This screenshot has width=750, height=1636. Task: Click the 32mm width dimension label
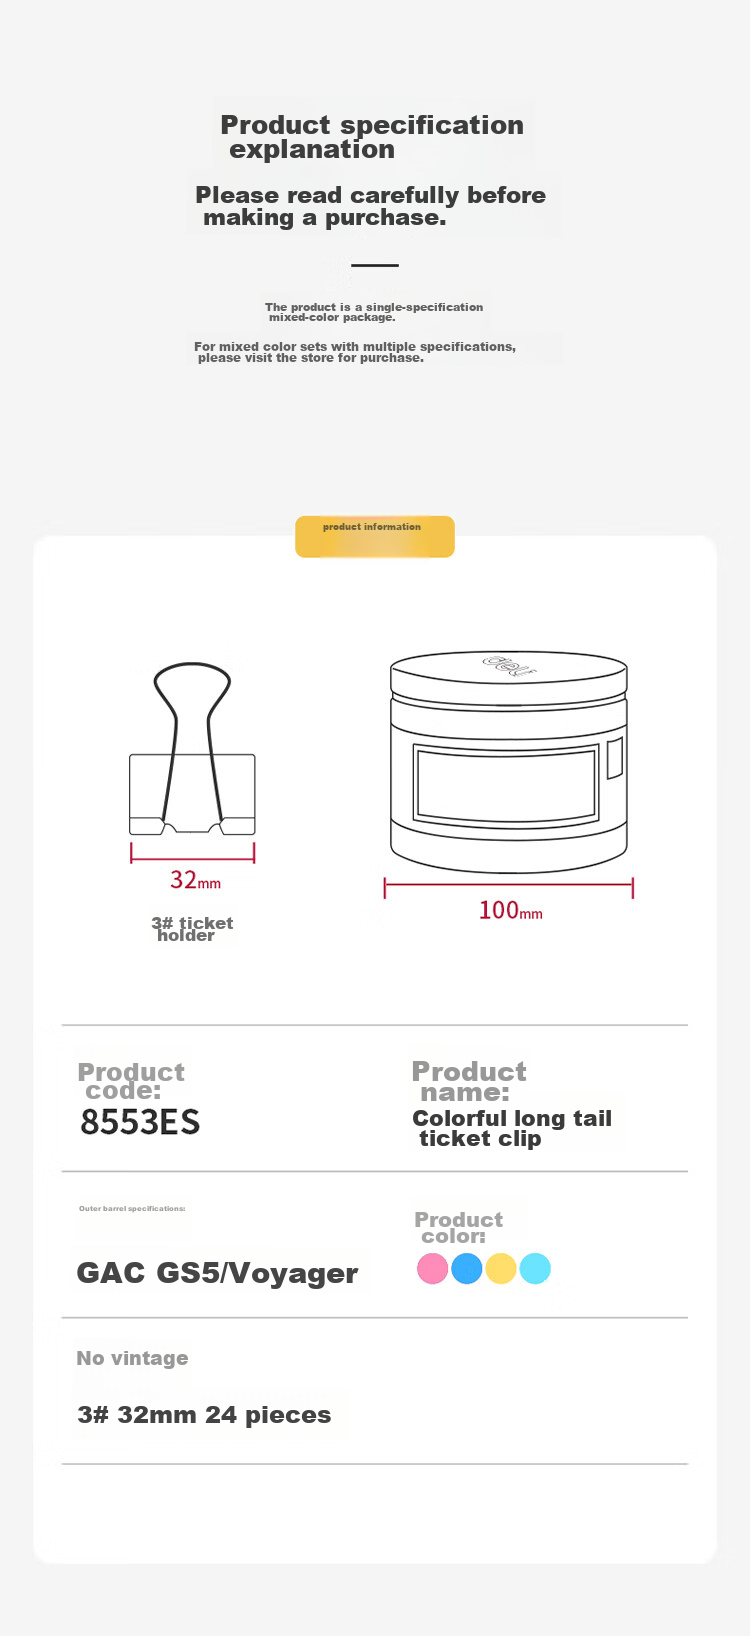(x=195, y=880)
